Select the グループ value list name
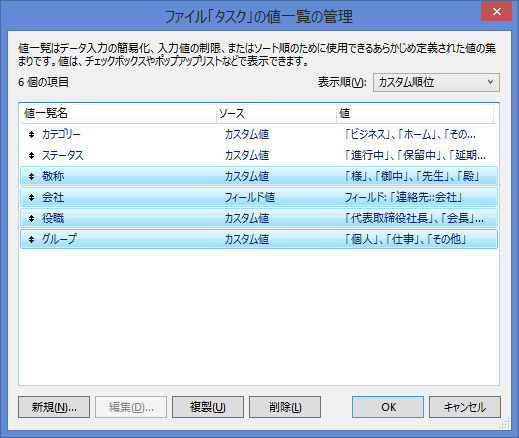The height and width of the screenshot is (438, 519). click(59, 239)
